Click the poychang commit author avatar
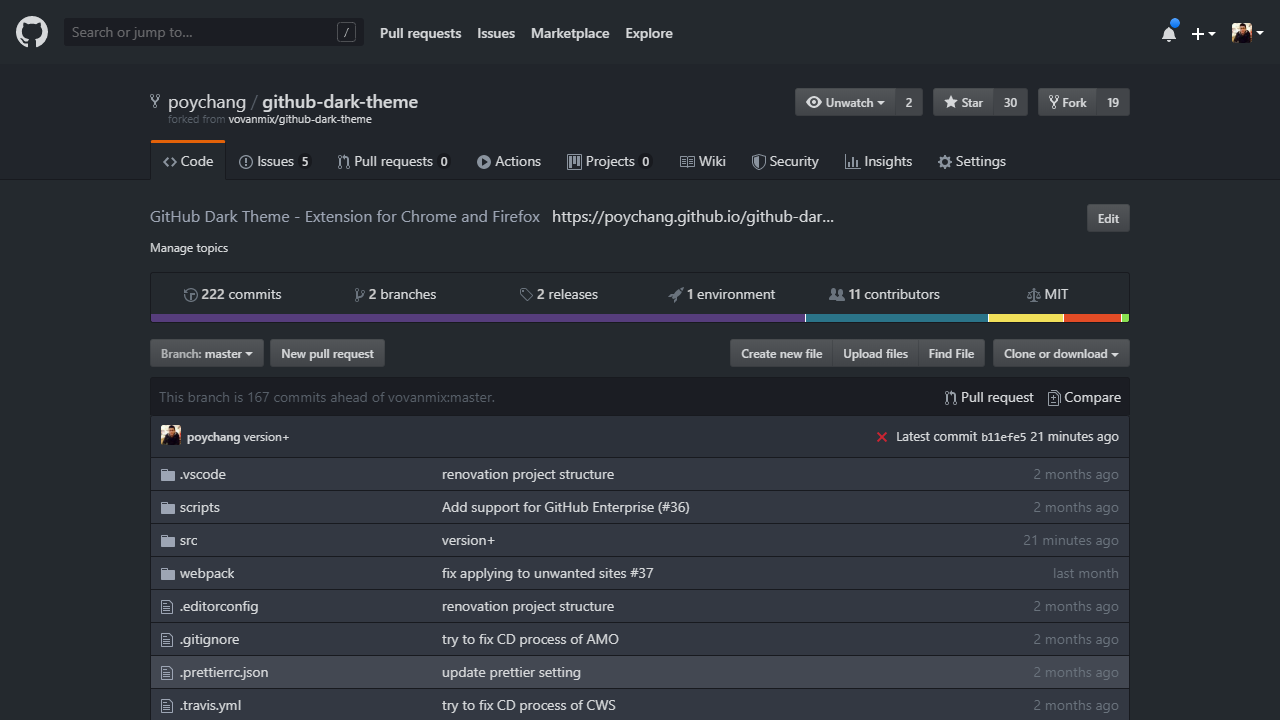Viewport: 1280px width, 720px height. pos(171,436)
